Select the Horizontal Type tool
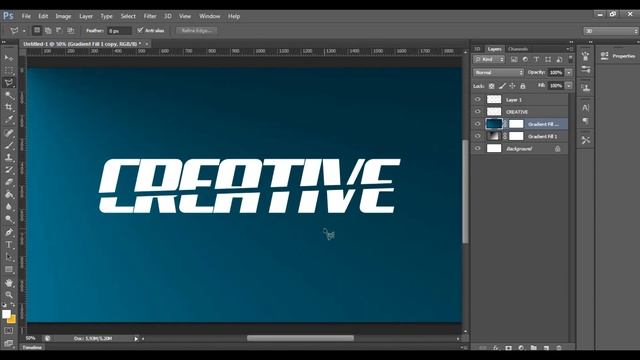The height and width of the screenshot is (360, 640). (9, 245)
